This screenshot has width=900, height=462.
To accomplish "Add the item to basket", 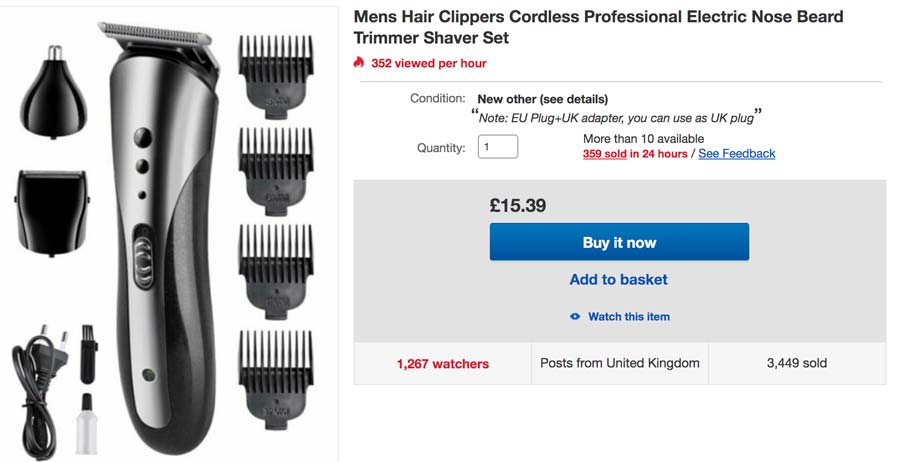I will click(618, 280).
